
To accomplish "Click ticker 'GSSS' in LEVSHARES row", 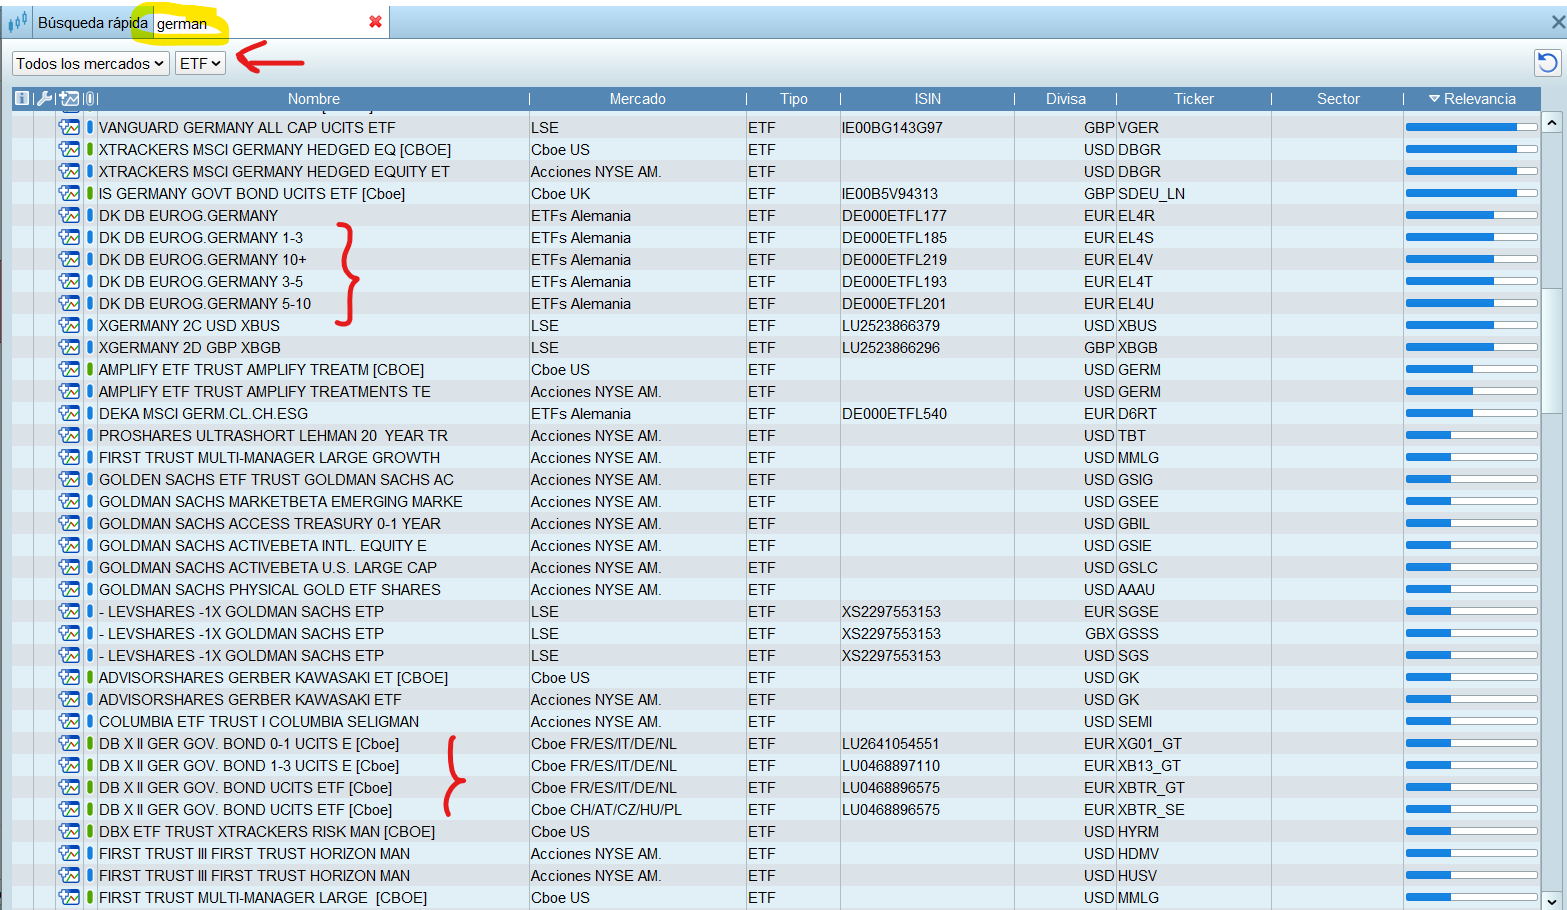I will 1138,633.
